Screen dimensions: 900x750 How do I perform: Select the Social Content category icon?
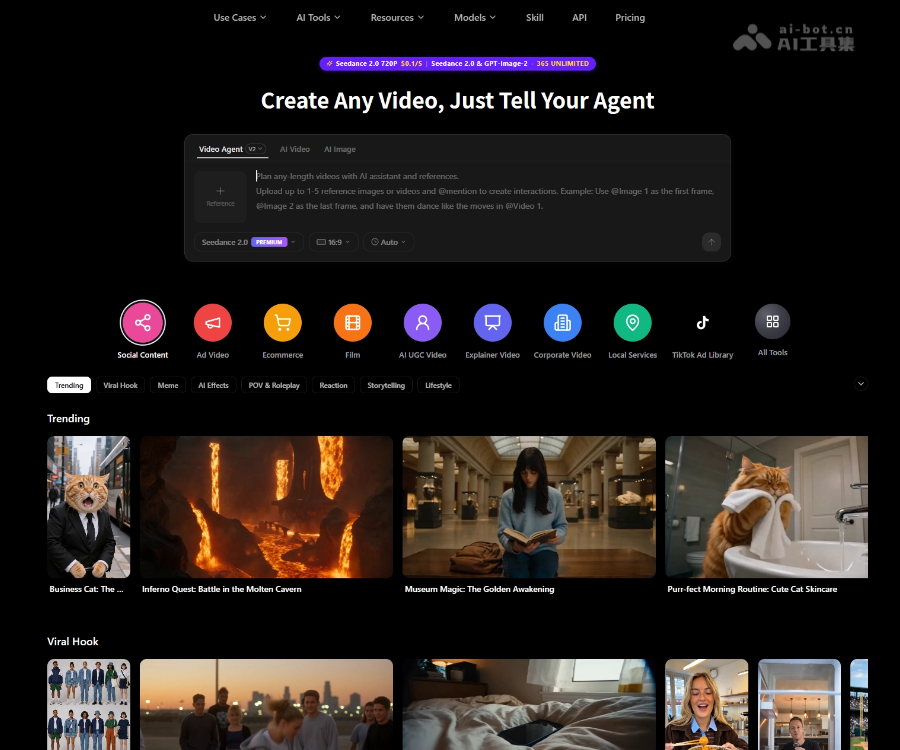pyautogui.click(x=143, y=322)
